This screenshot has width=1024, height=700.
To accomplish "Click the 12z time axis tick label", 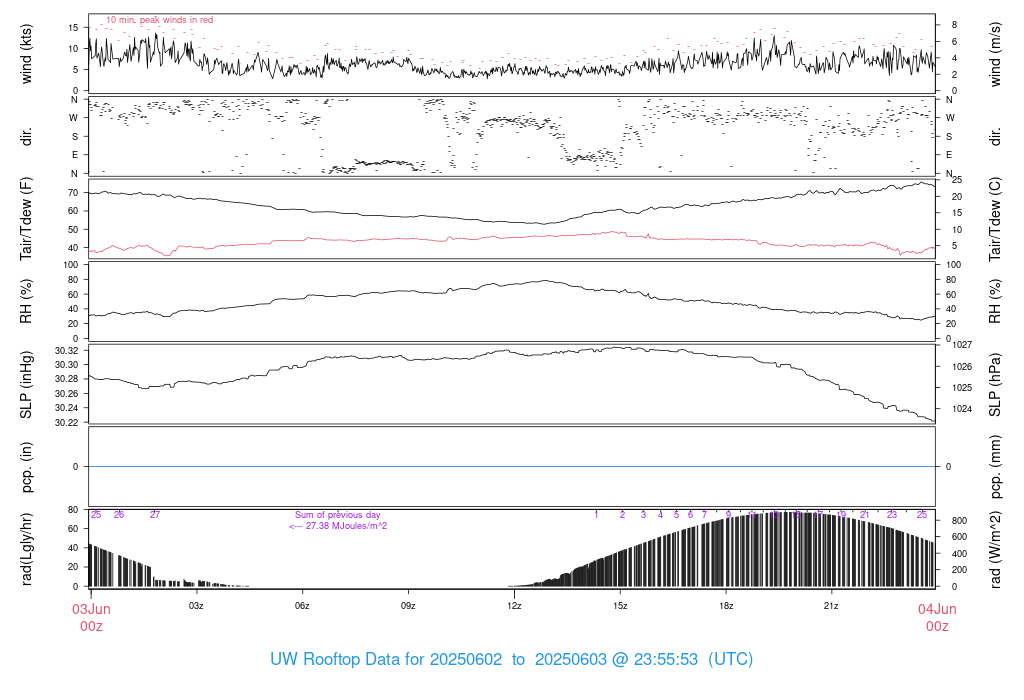I will pyautogui.click(x=514, y=606).
